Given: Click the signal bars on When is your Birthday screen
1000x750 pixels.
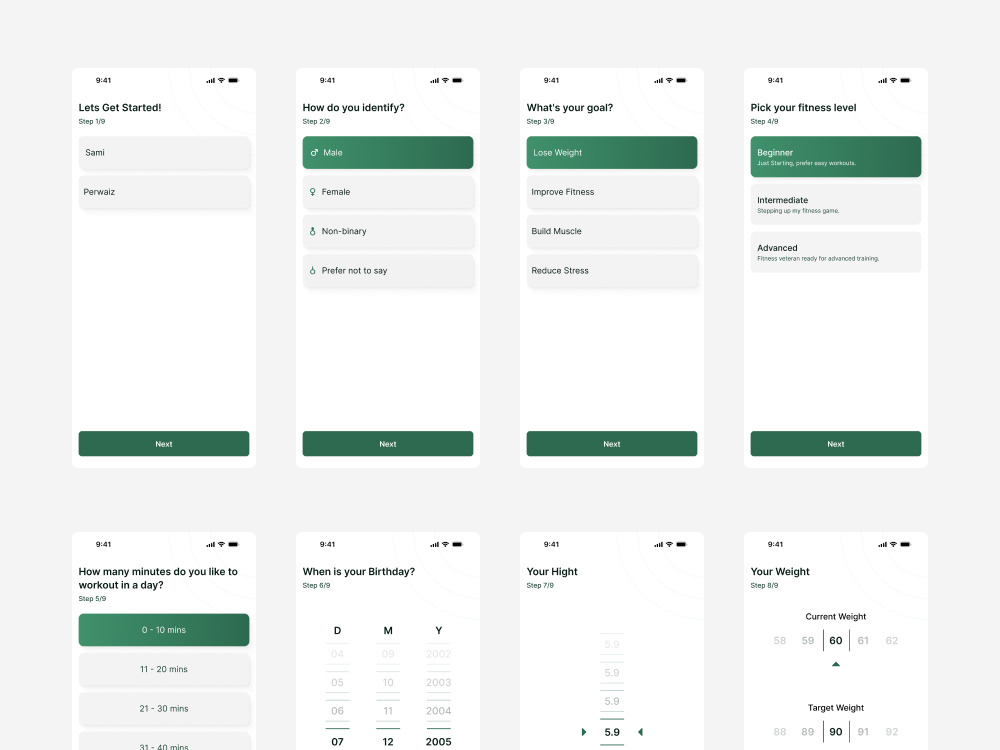Looking at the screenshot, I should (x=434, y=544).
